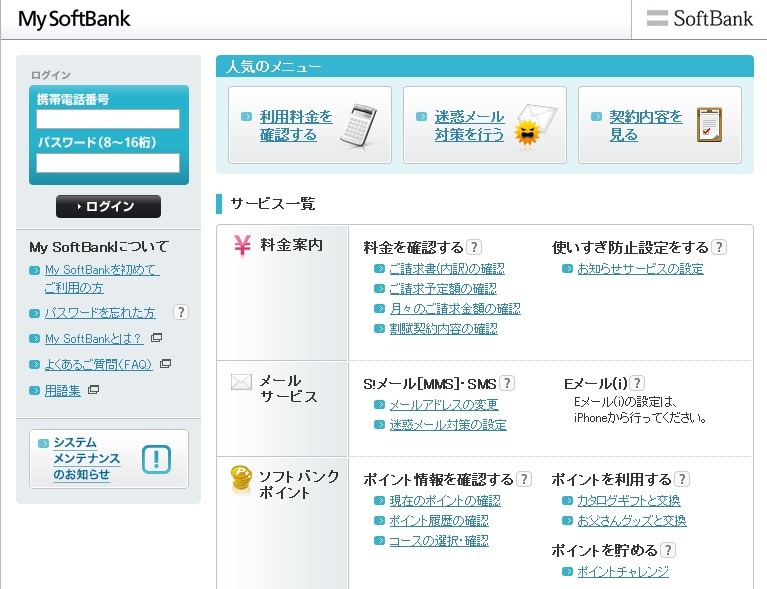Click the My SoftBank title logo

74,19
